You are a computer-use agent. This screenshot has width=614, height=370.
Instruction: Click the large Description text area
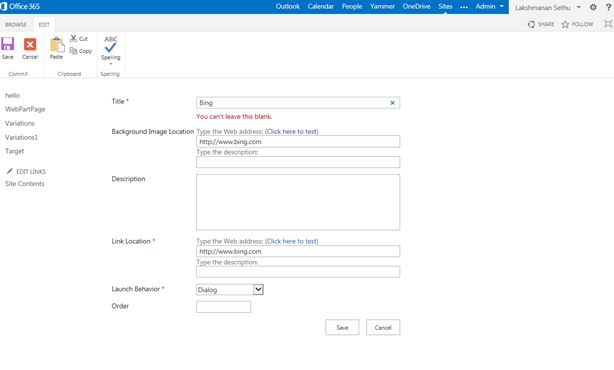point(298,202)
